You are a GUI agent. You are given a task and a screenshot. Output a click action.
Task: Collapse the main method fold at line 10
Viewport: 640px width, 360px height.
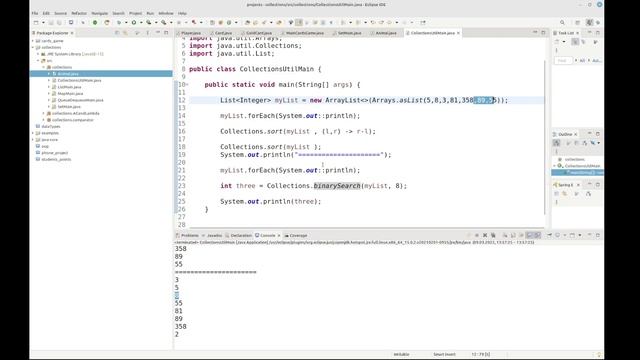pyautogui.click(x=187, y=85)
